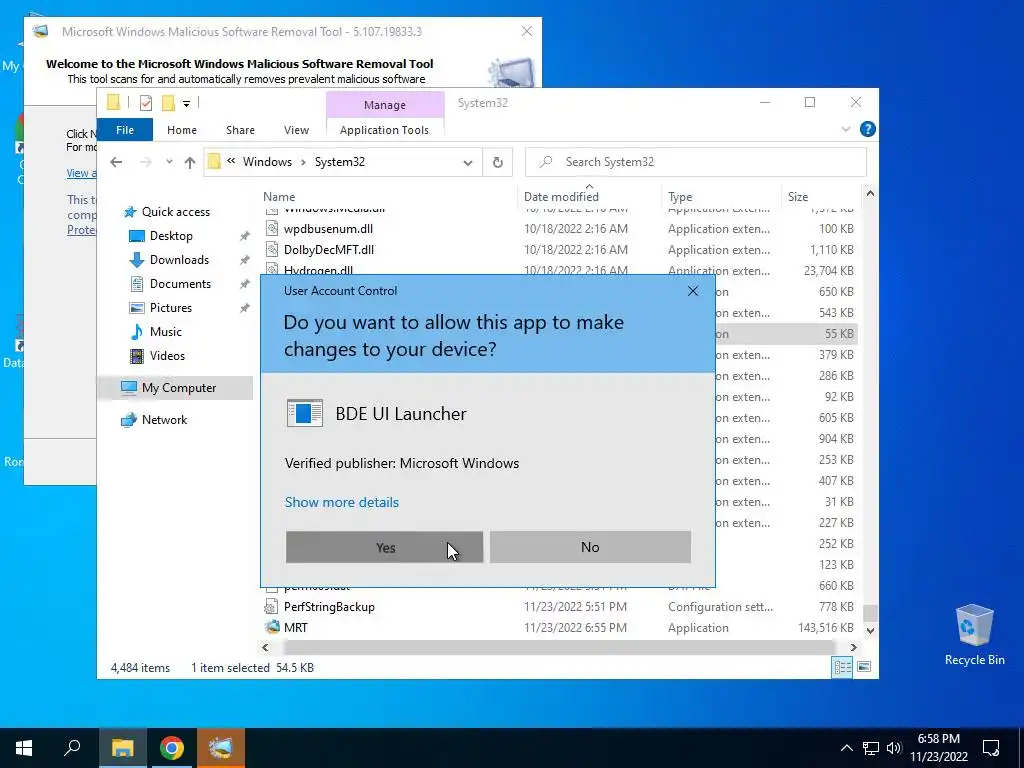
Task: Click the BDE UI Launcher app icon
Action: tap(305, 413)
